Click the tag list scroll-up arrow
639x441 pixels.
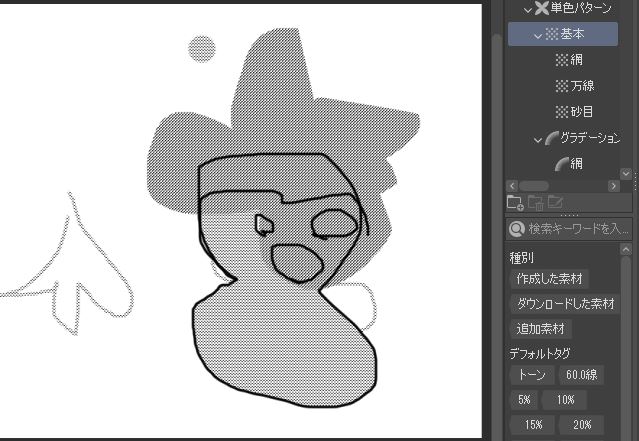pos(626,249)
